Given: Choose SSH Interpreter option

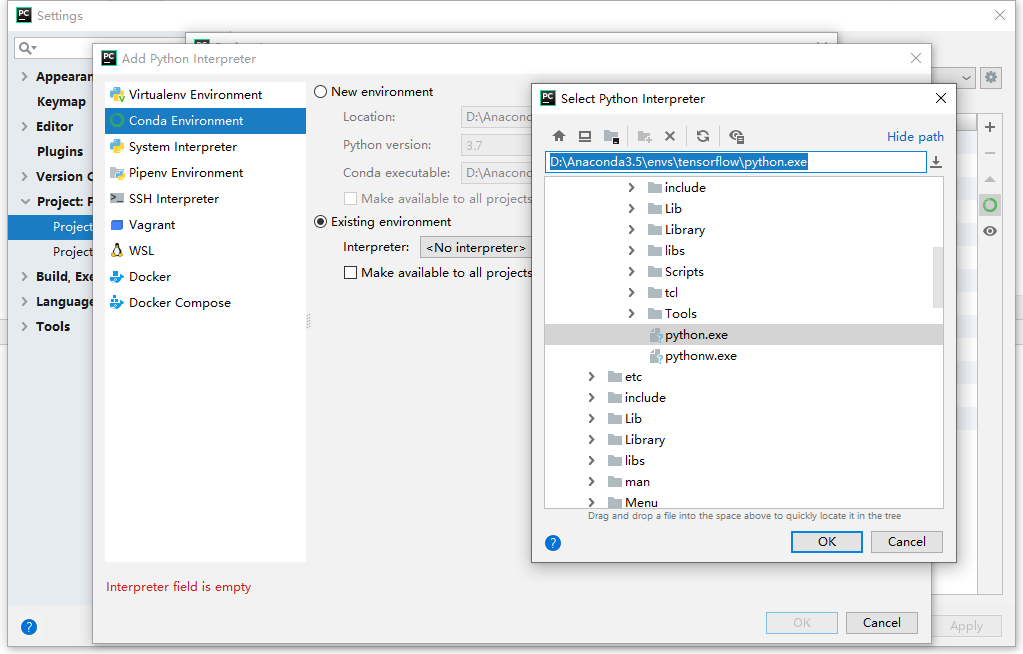Looking at the screenshot, I should tap(206, 199).
